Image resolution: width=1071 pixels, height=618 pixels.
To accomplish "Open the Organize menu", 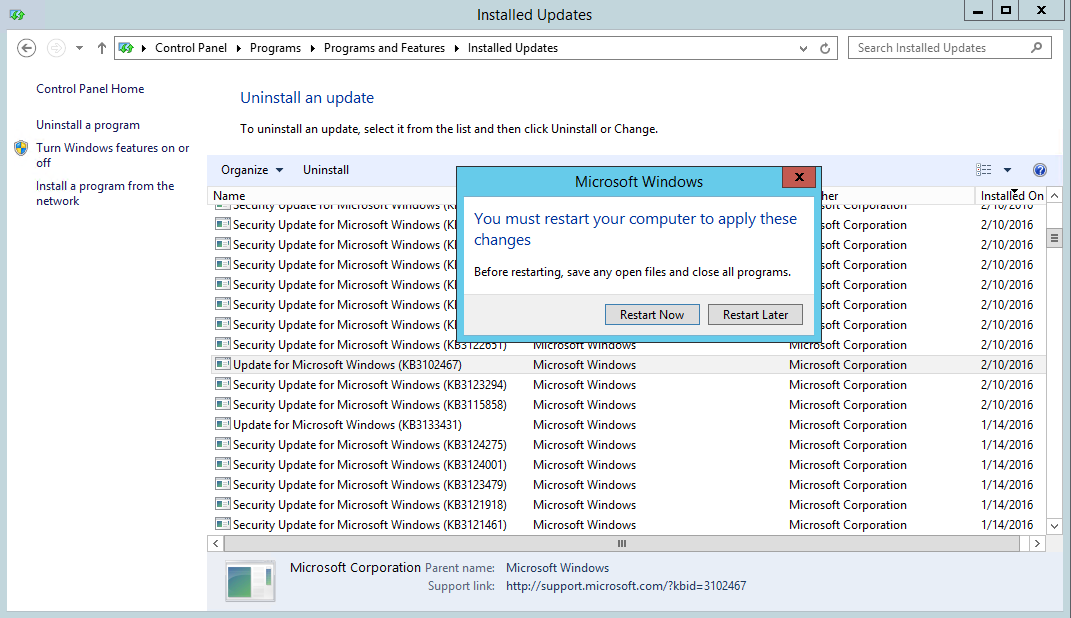I will point(251,170).
